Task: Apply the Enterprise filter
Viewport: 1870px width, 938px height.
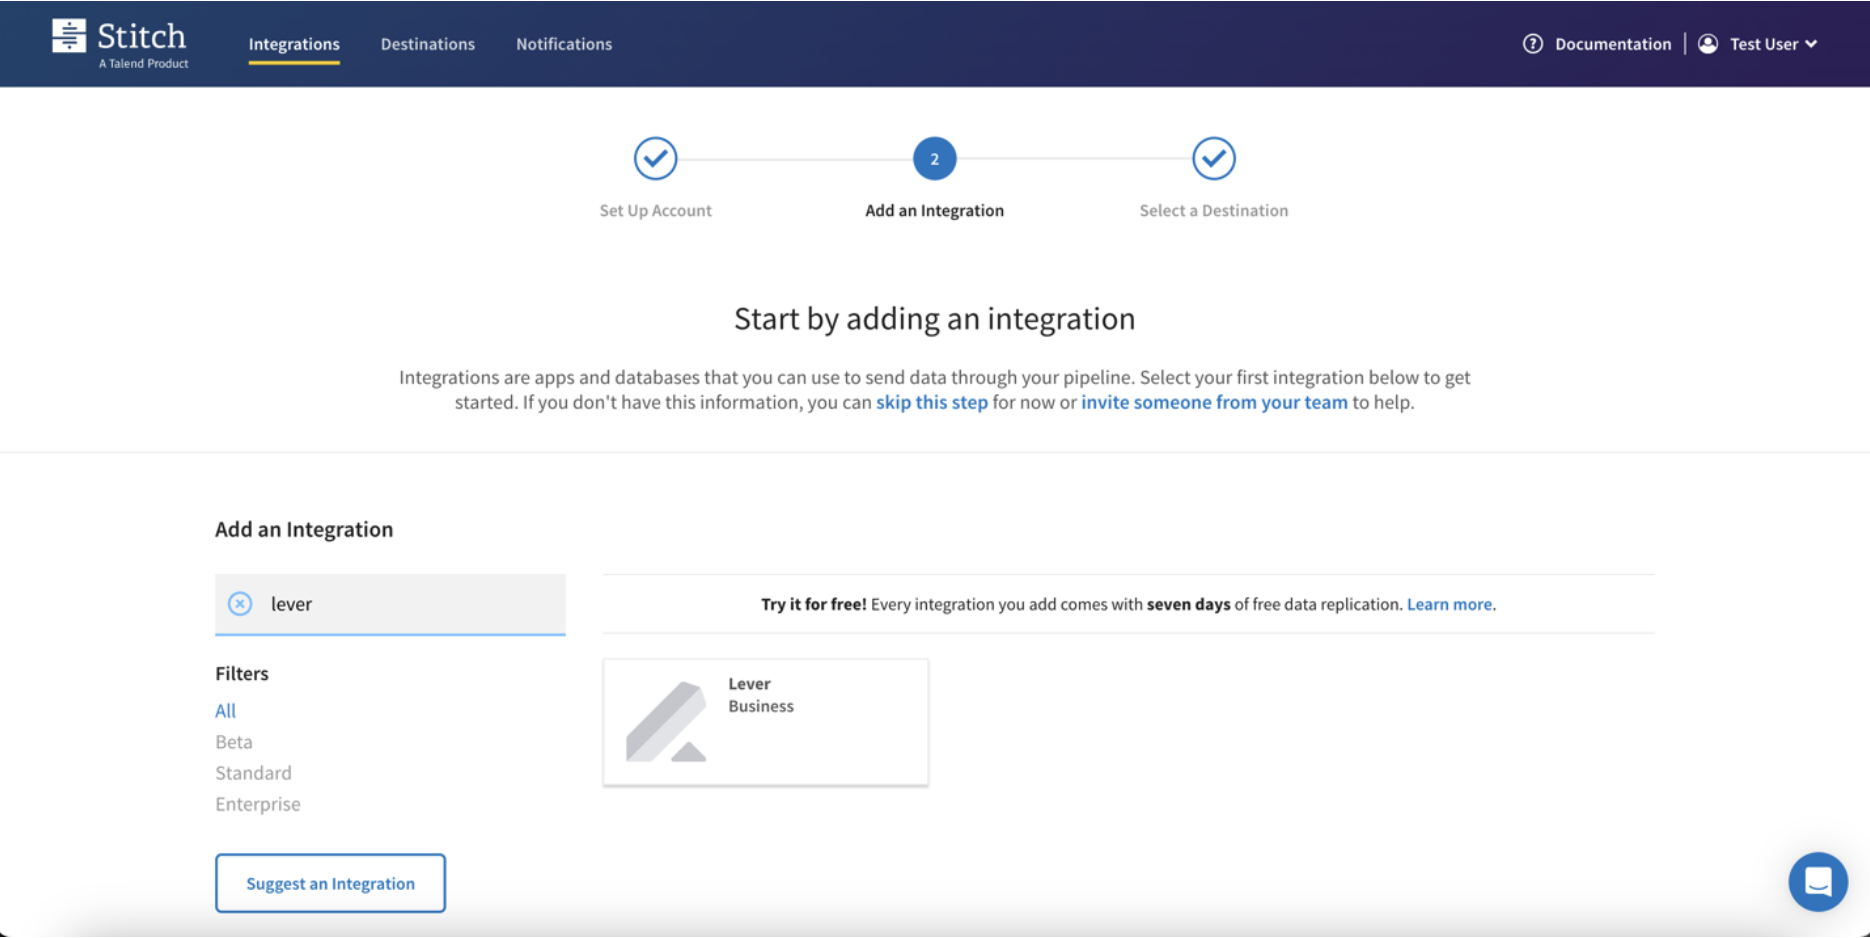Action: coord(257,803)
